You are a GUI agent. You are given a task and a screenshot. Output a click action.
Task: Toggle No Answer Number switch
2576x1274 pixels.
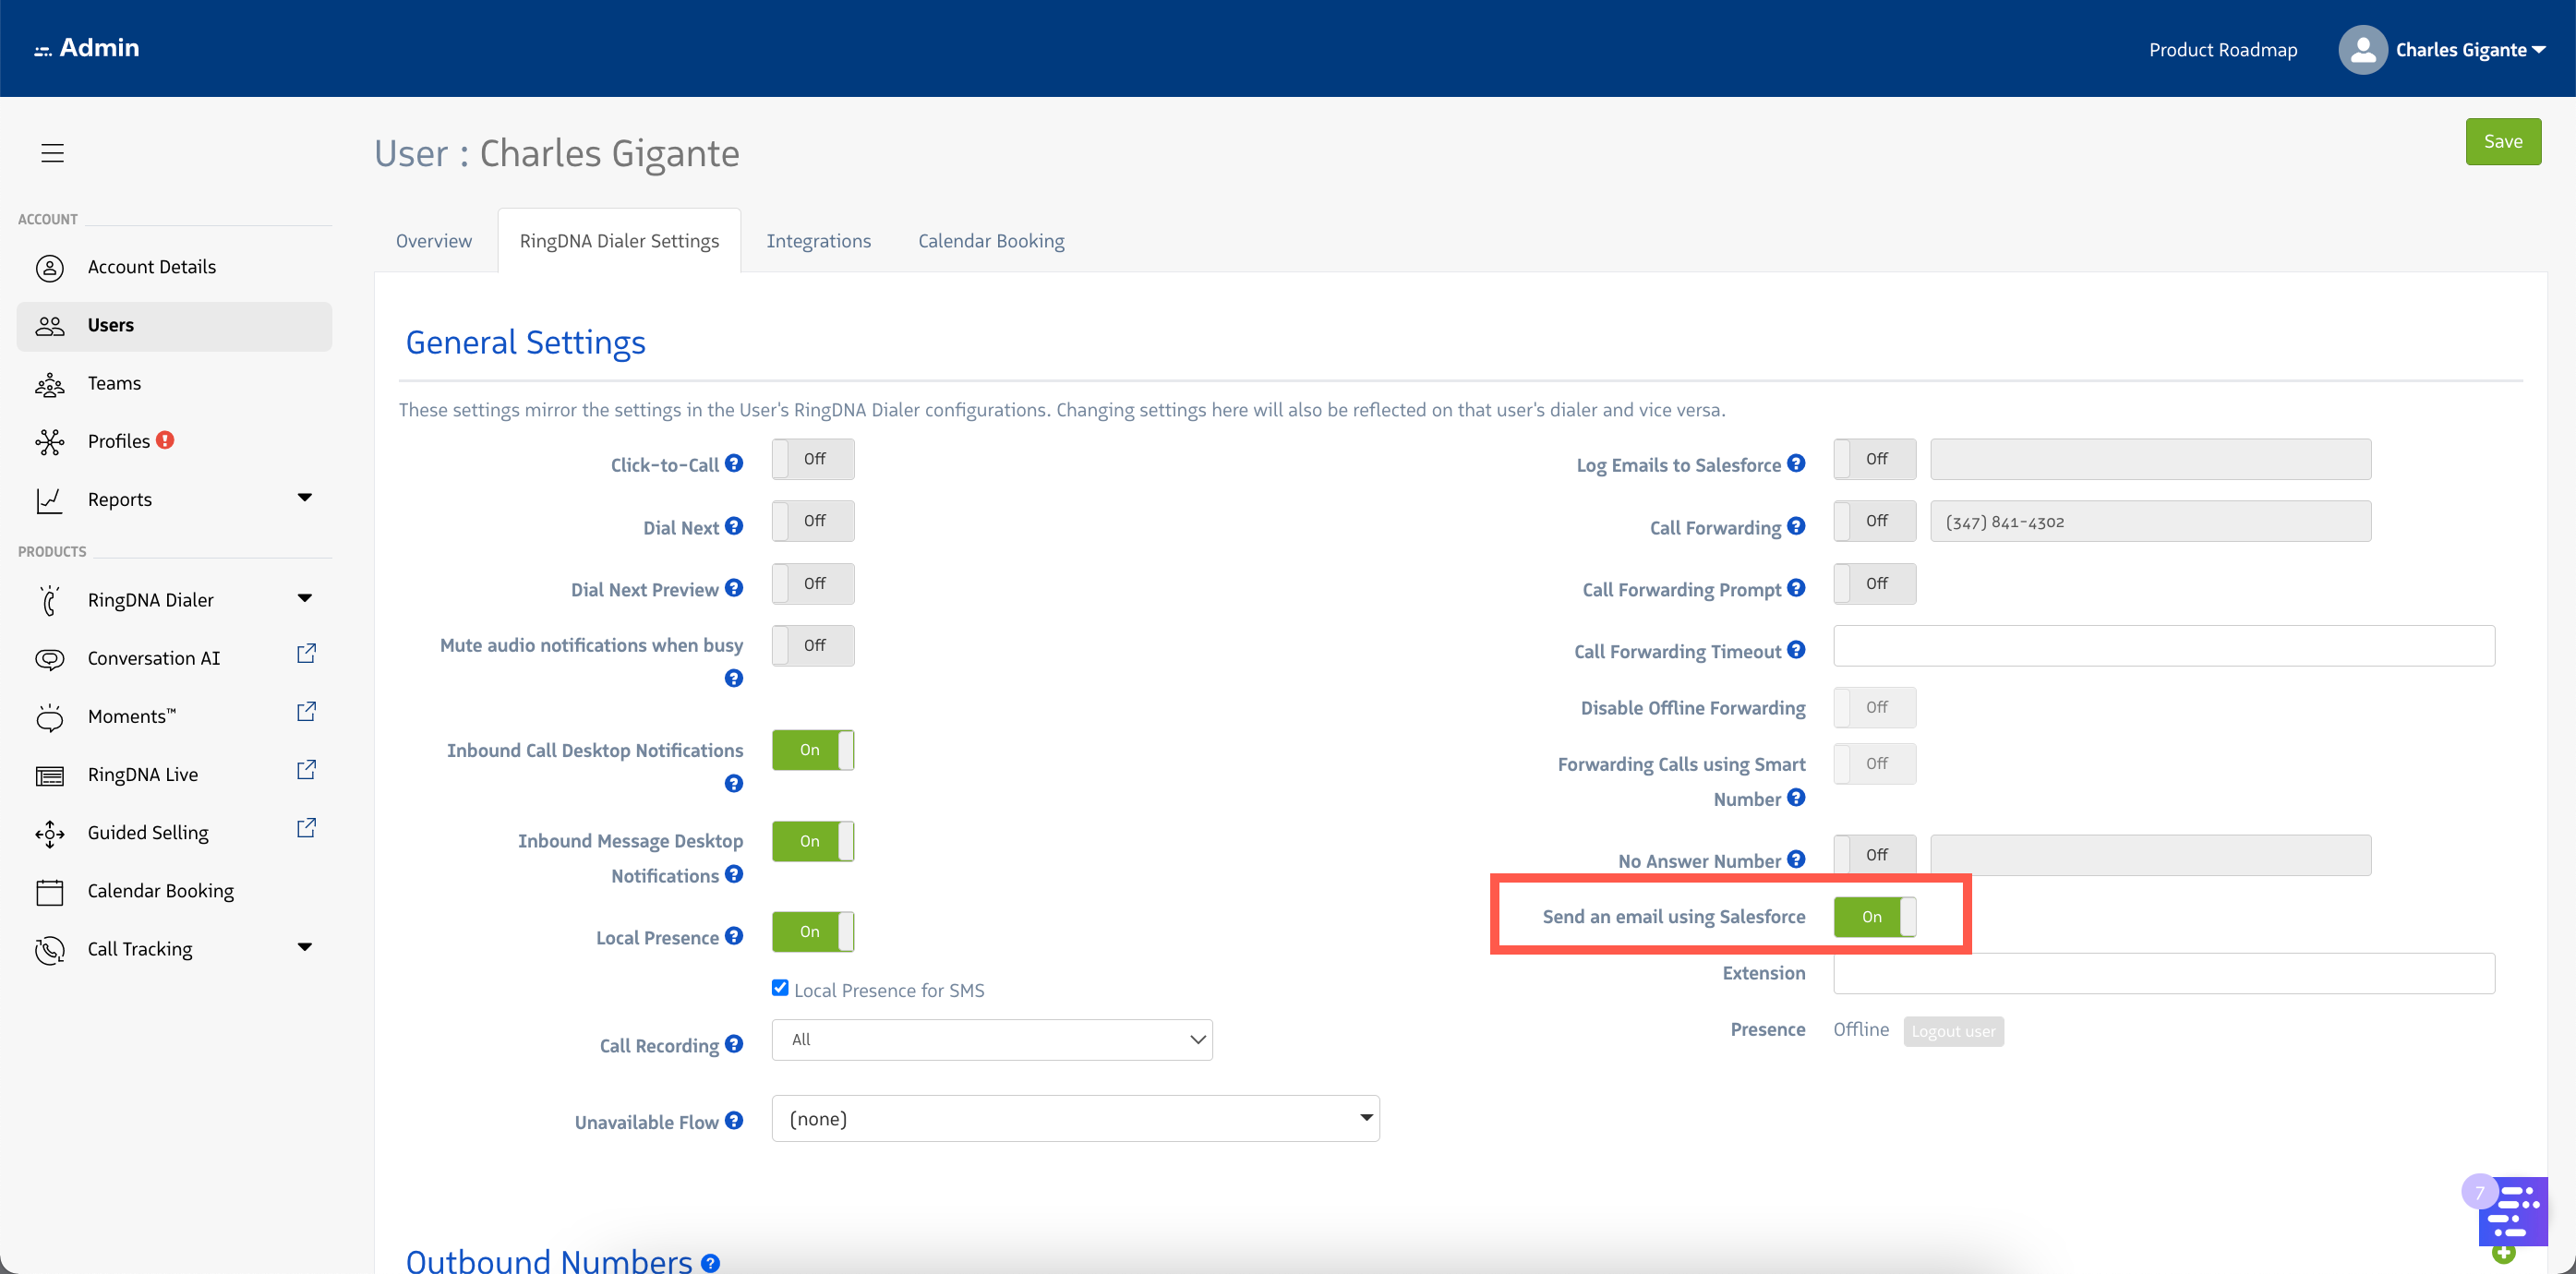point(1875,855)
